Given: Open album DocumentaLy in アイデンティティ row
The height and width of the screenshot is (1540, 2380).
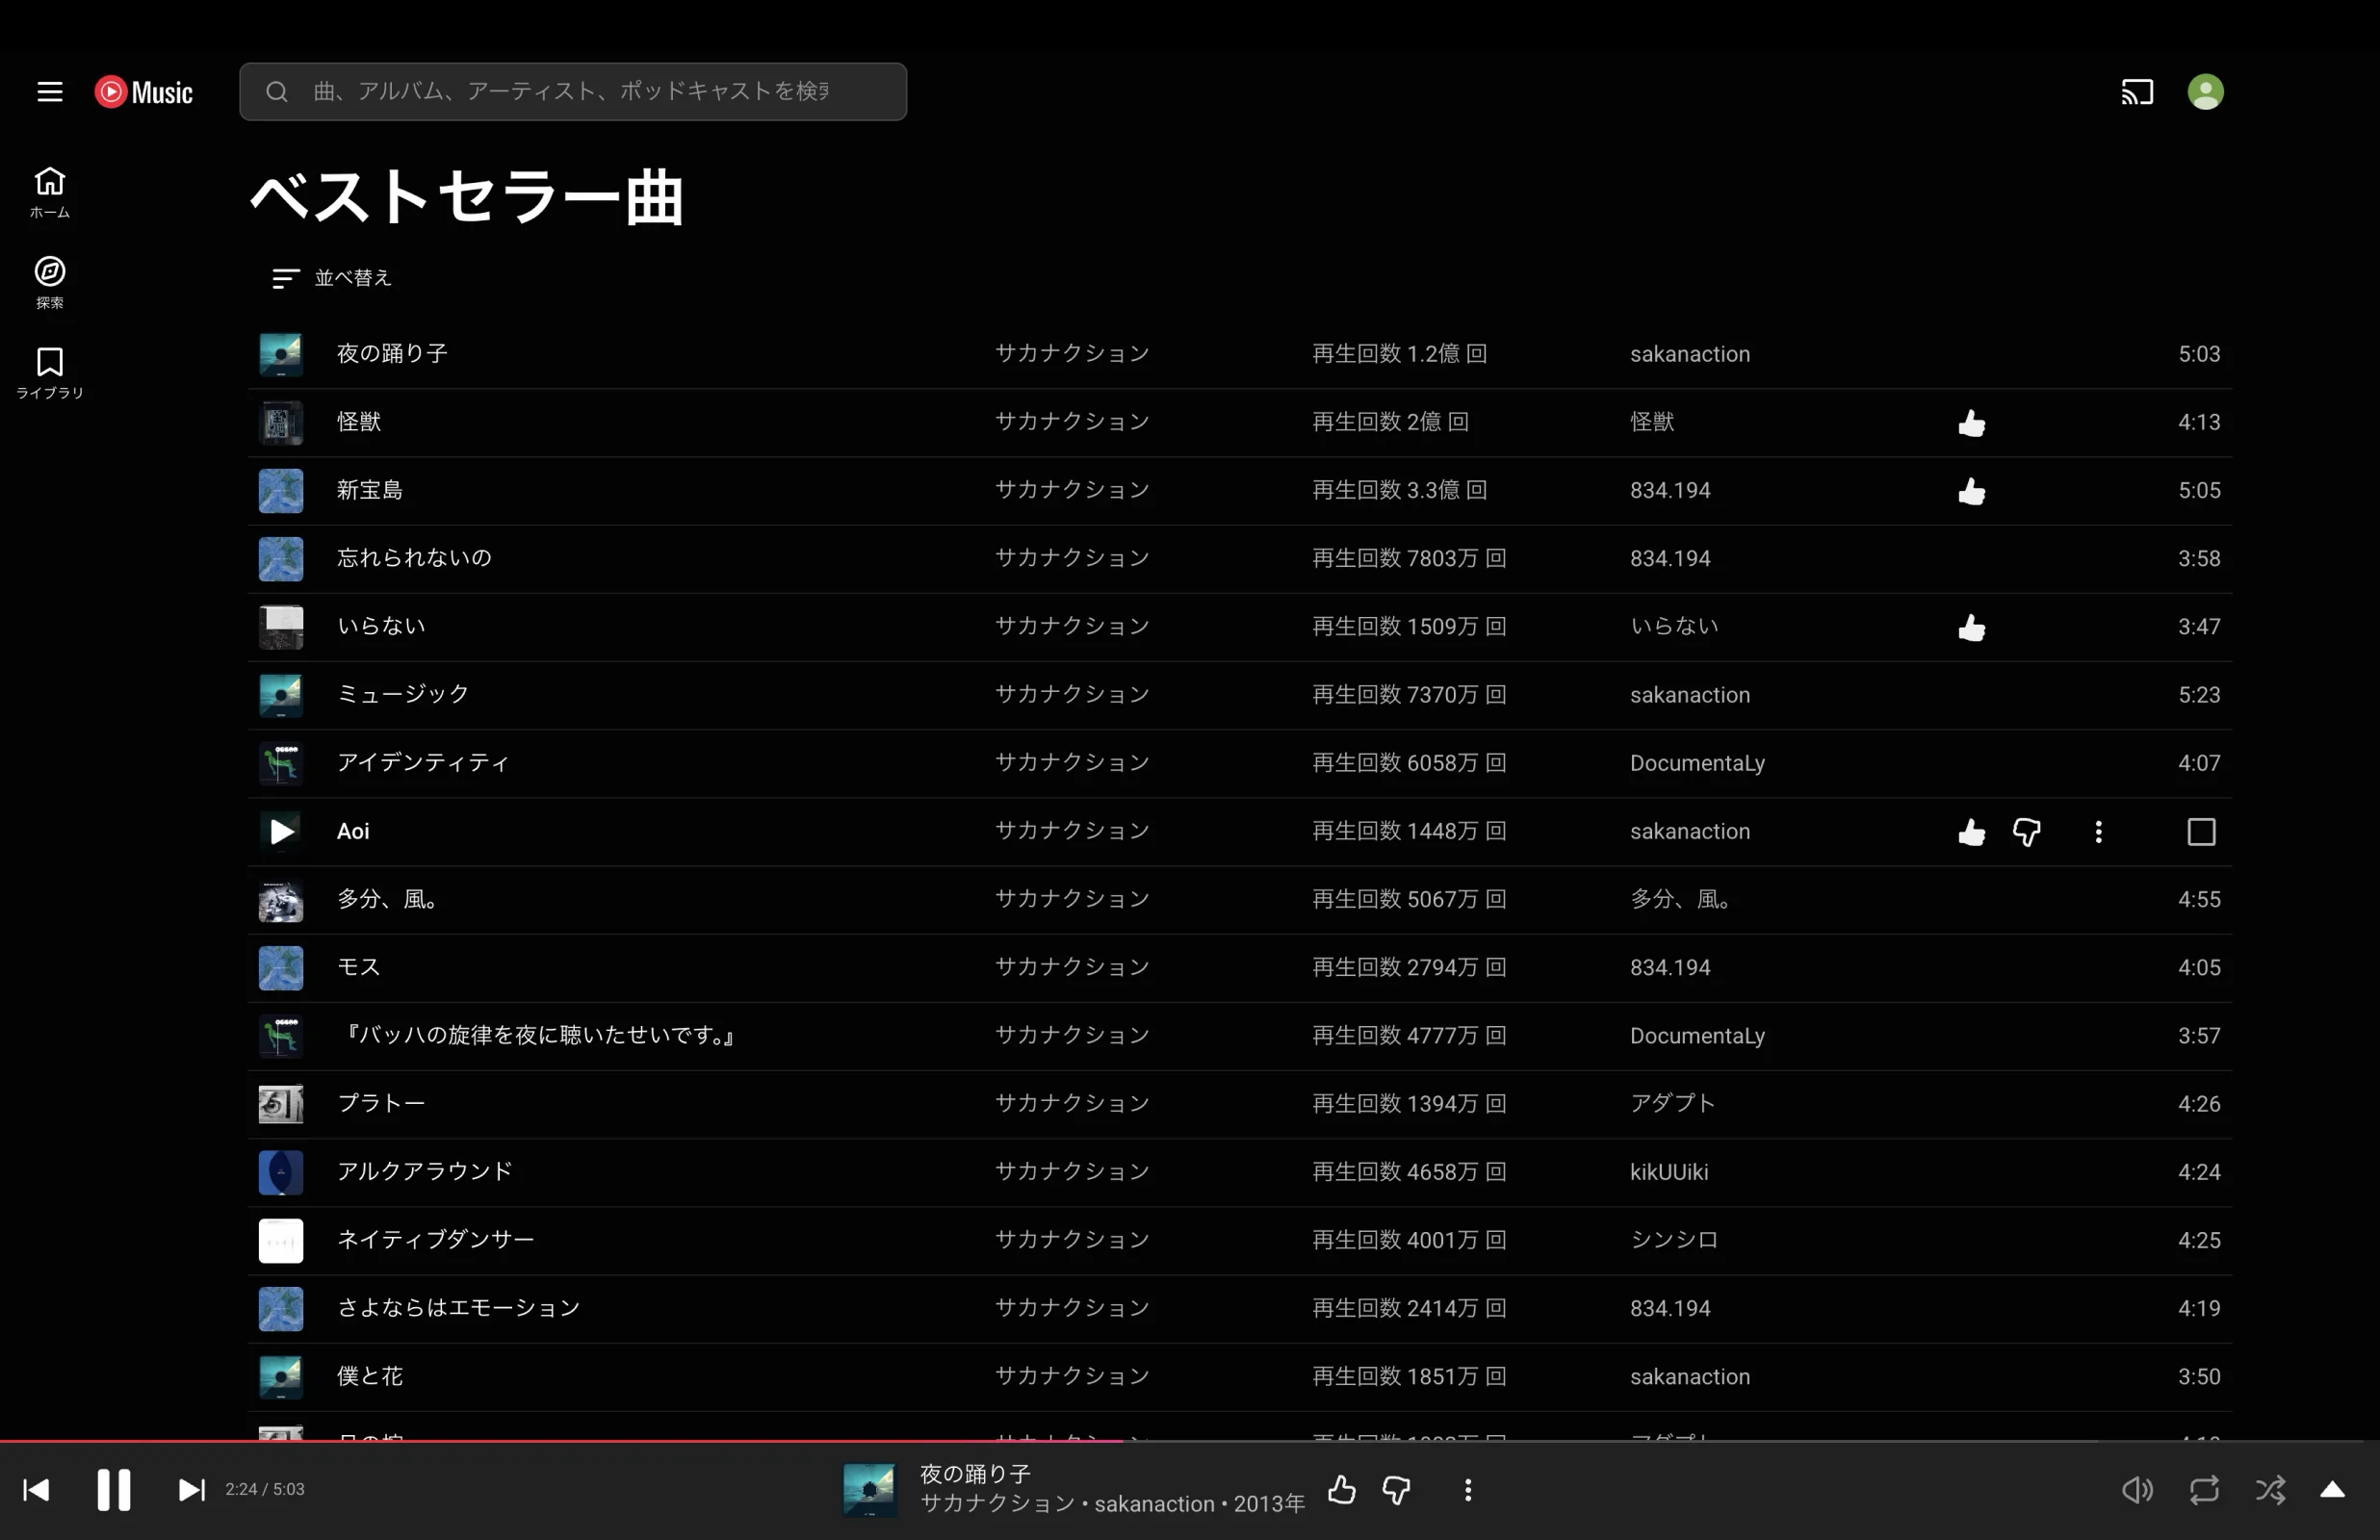Looking at the screenshot, I should pos(1697,763).
